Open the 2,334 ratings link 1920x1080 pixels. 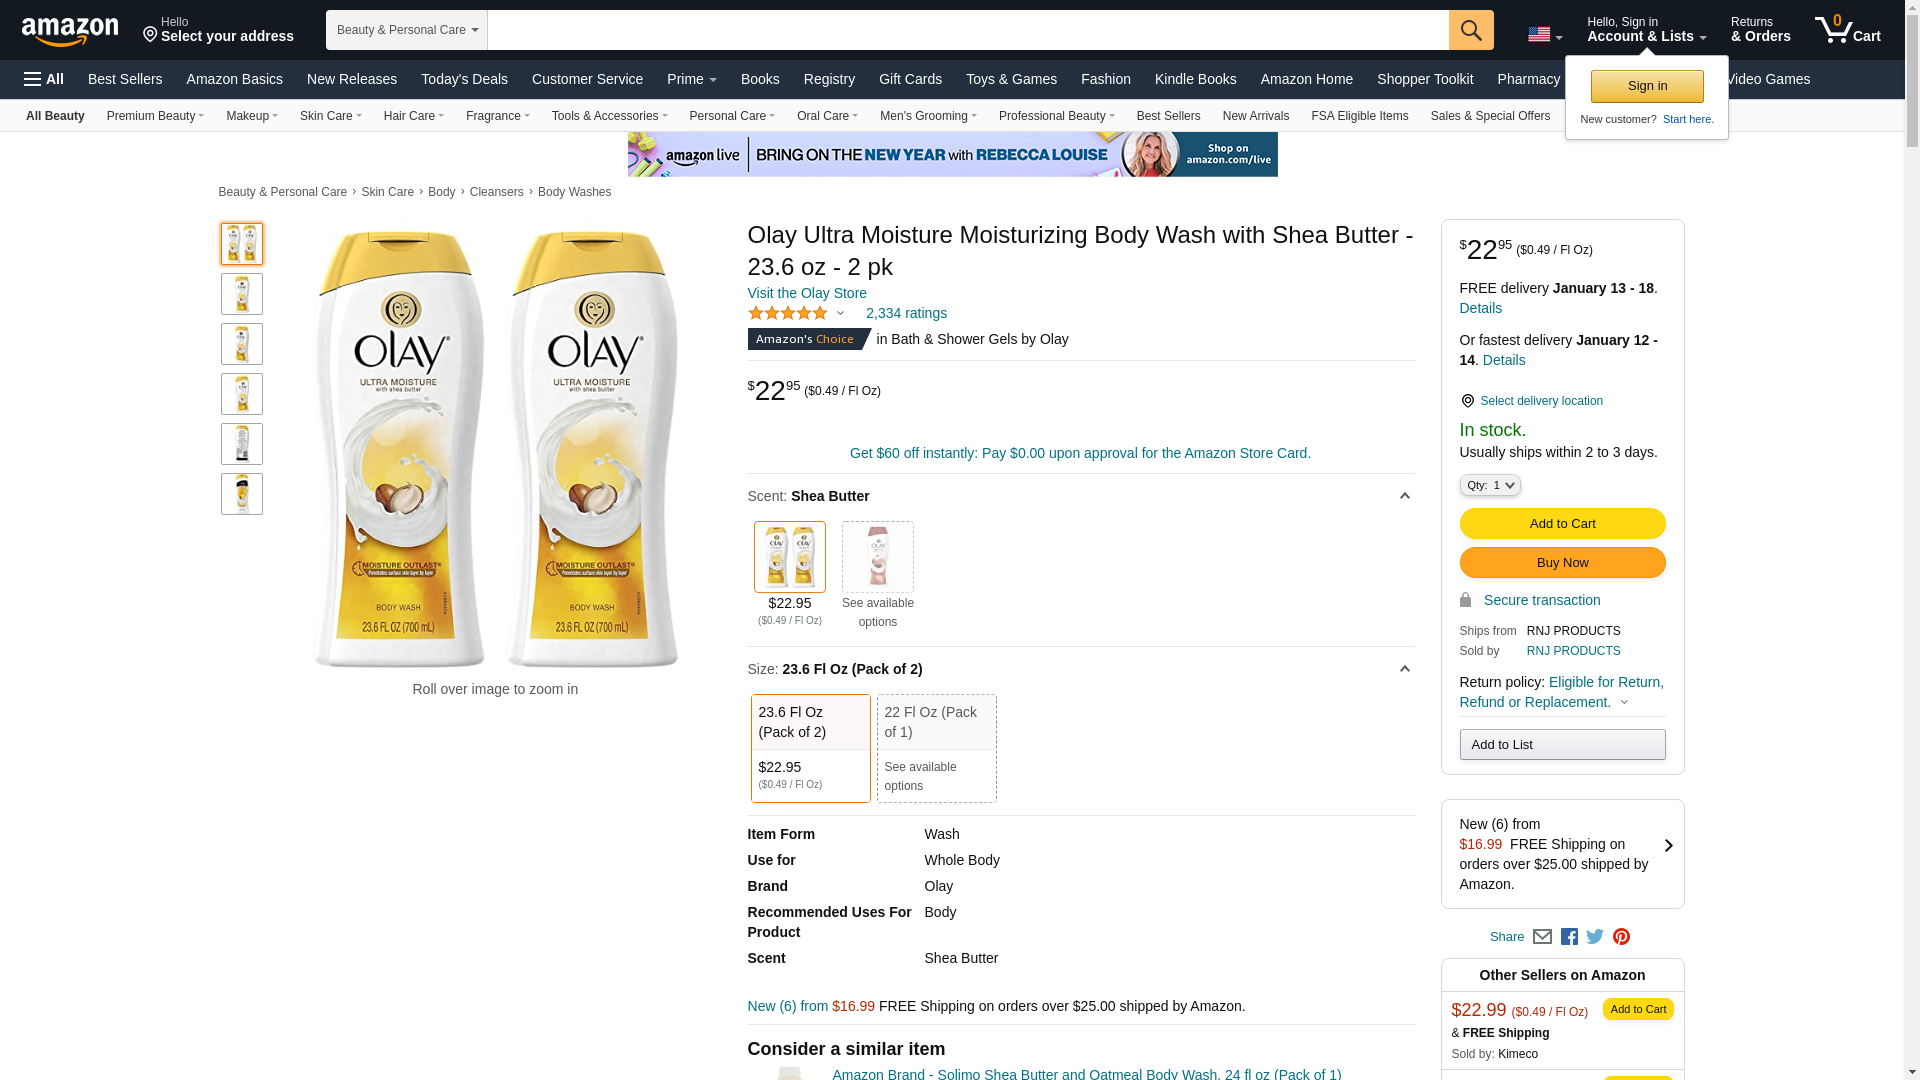pyautogui.click(x=906, y=313)
